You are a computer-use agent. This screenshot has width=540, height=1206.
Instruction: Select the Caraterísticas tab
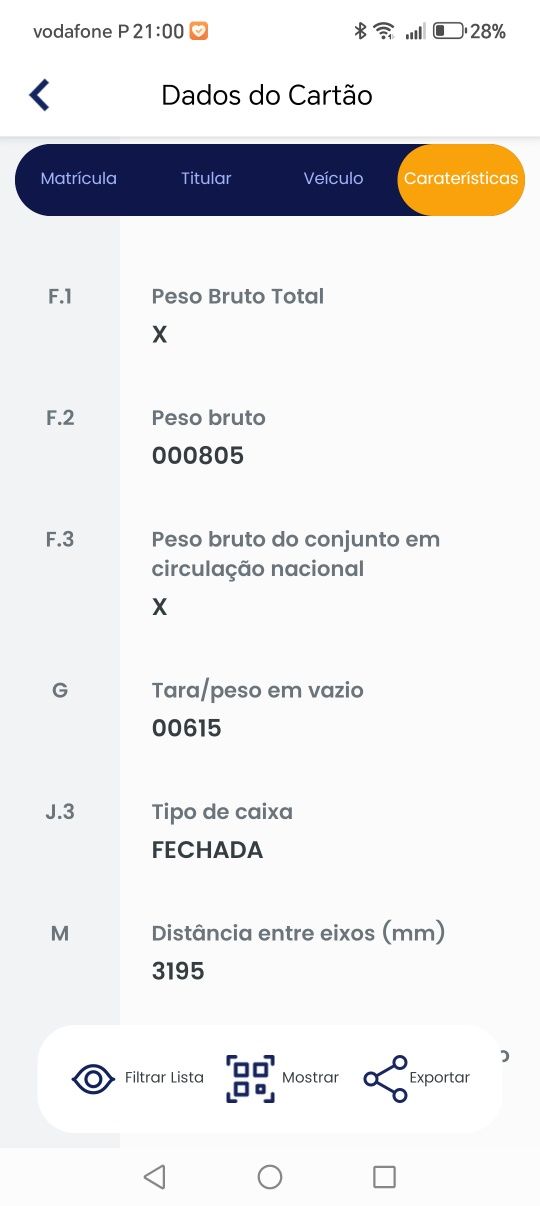[461, 179]
